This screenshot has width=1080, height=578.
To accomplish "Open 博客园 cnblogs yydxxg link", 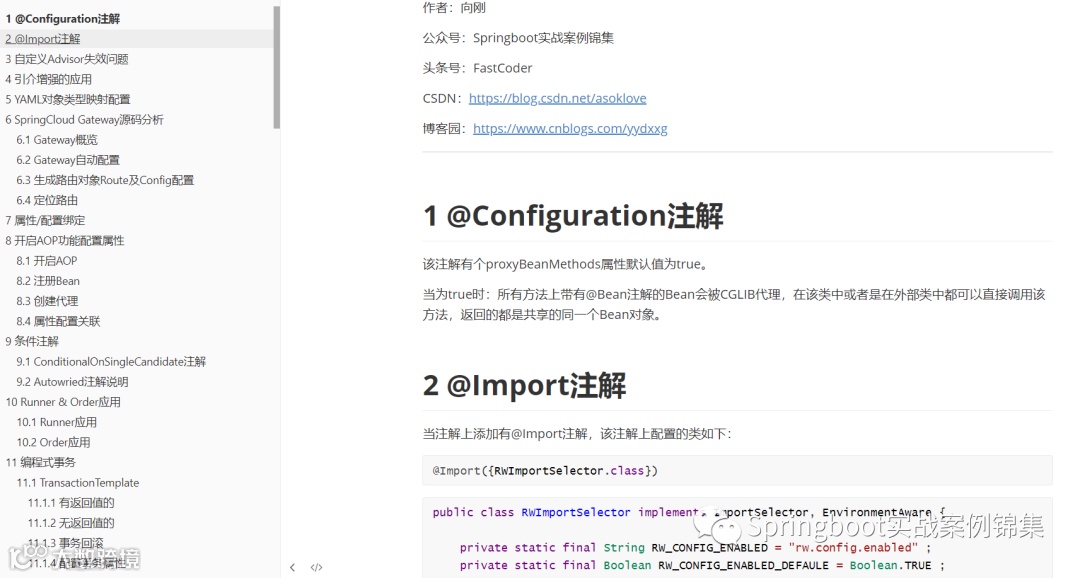I will [570, 128].
